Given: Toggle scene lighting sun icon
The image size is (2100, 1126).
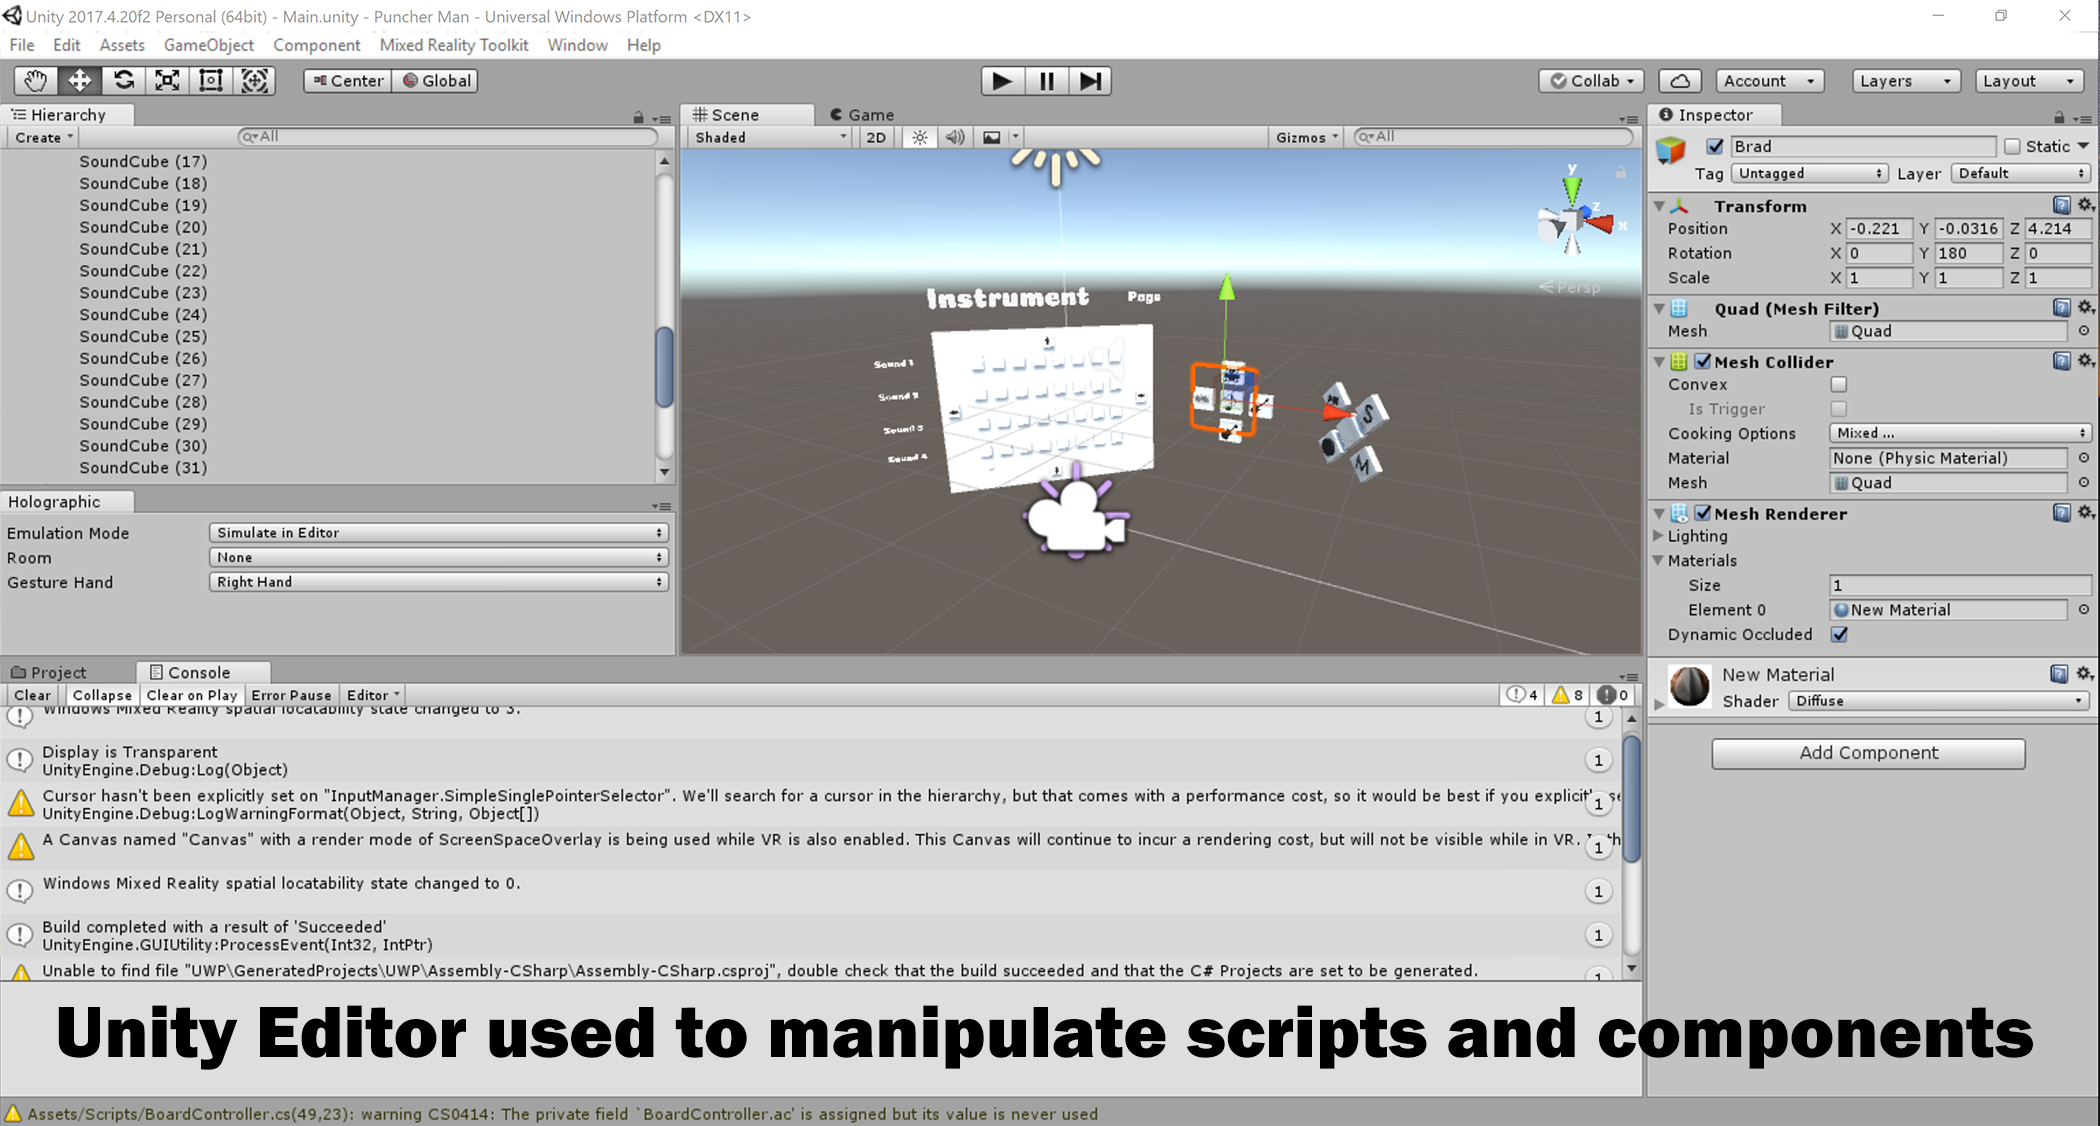Looking at the screenshot, I should 919,137.
